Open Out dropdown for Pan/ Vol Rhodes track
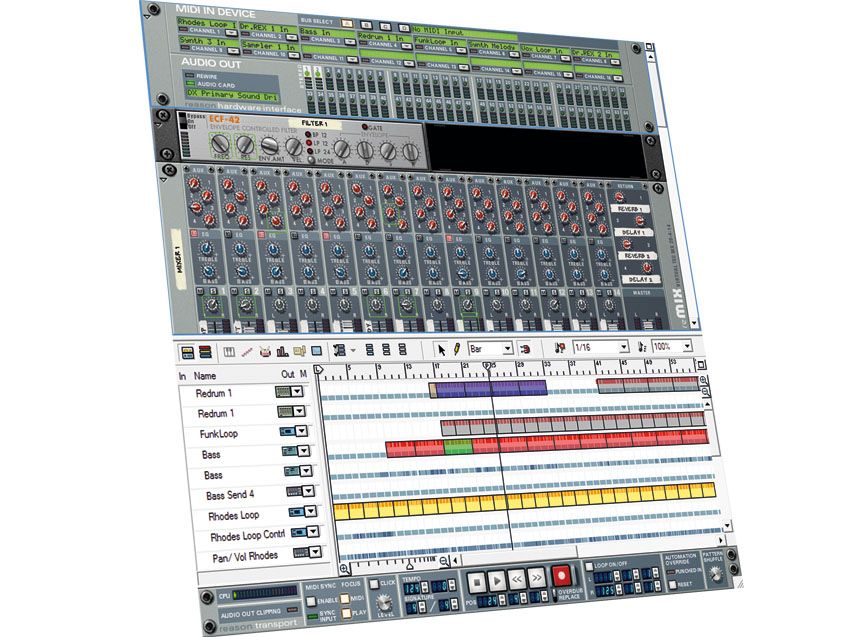This screenshot has height=637, width=850. pos(315,552)
